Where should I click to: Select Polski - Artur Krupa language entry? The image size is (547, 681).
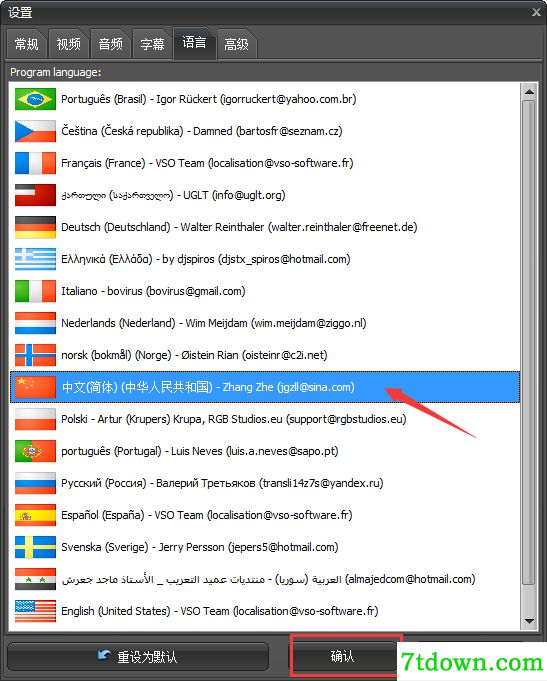pyautogui.click(x=265, y=419)
